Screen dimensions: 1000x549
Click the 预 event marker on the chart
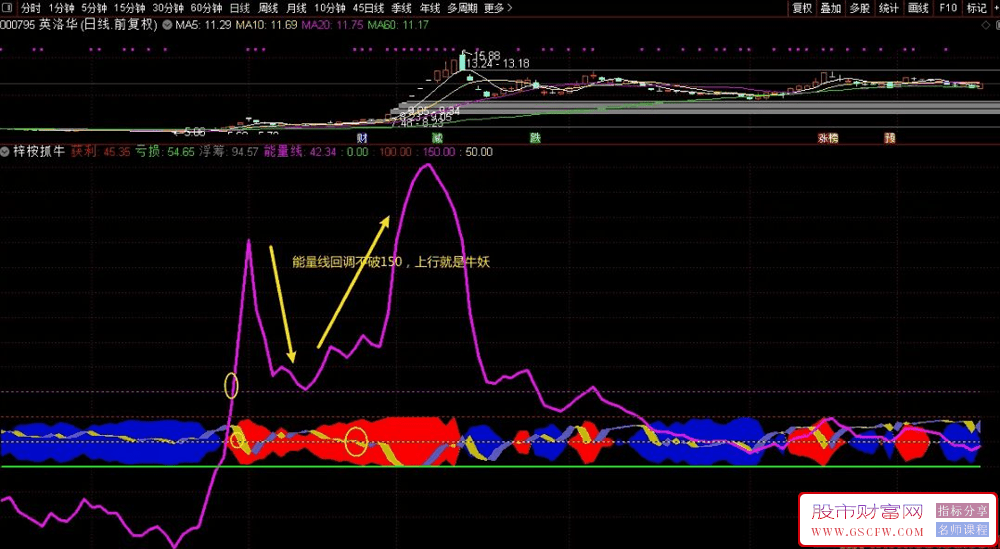tap(890, 138)
